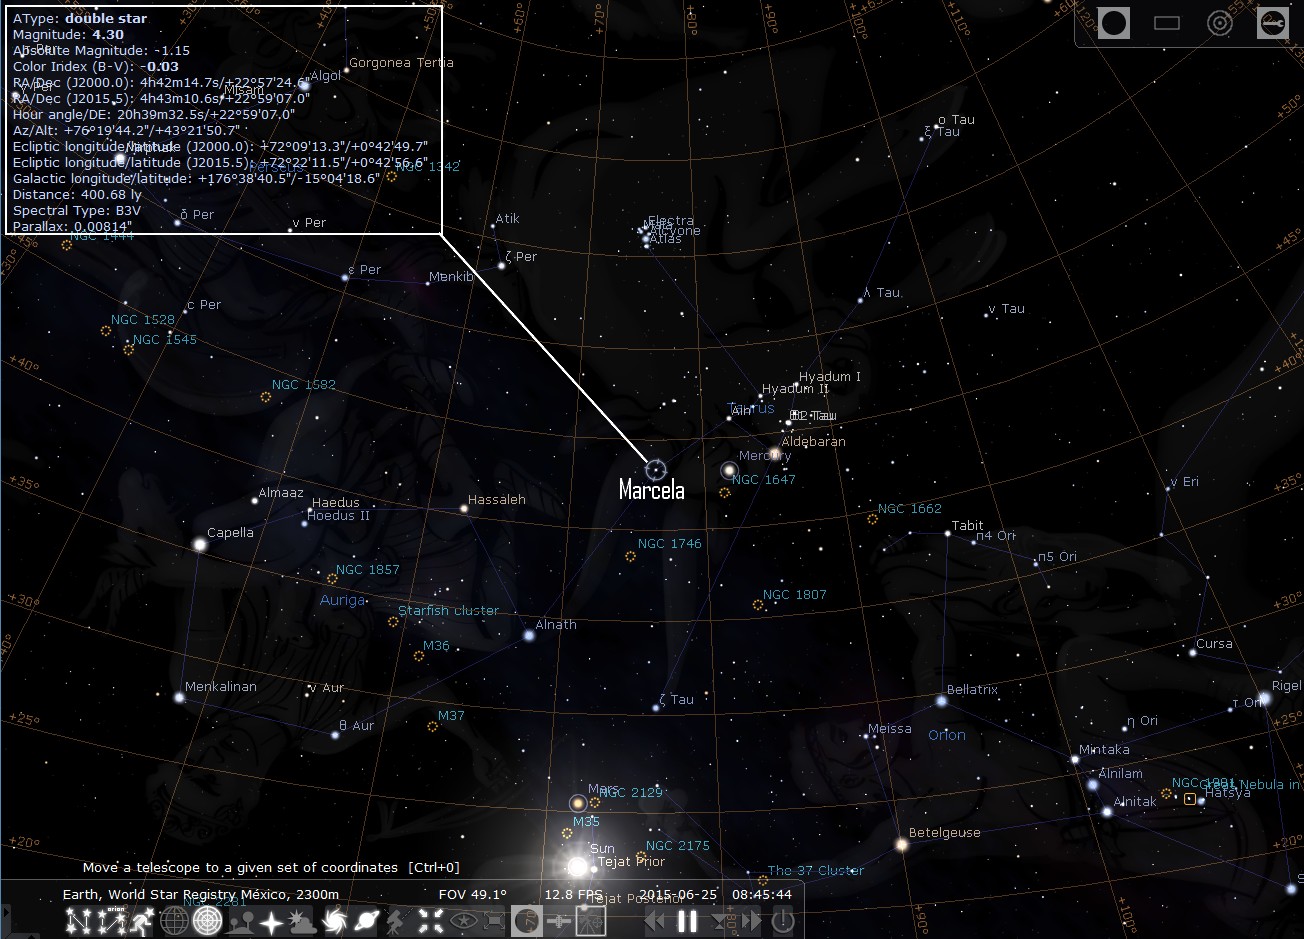This screenshot has height=939, width=1304.
Task: Switch equatorial/azimuthal mount telescope icon
Action: [x=398, y=921]
